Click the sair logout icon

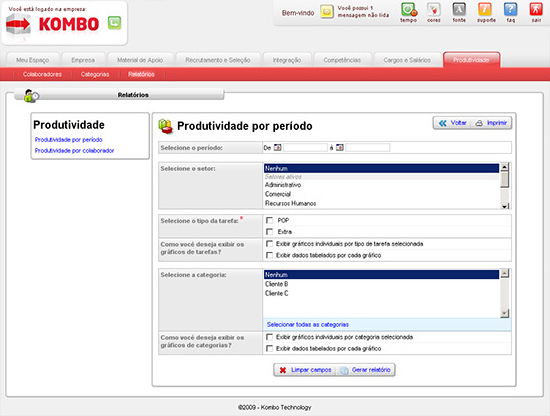coord(536,9)
